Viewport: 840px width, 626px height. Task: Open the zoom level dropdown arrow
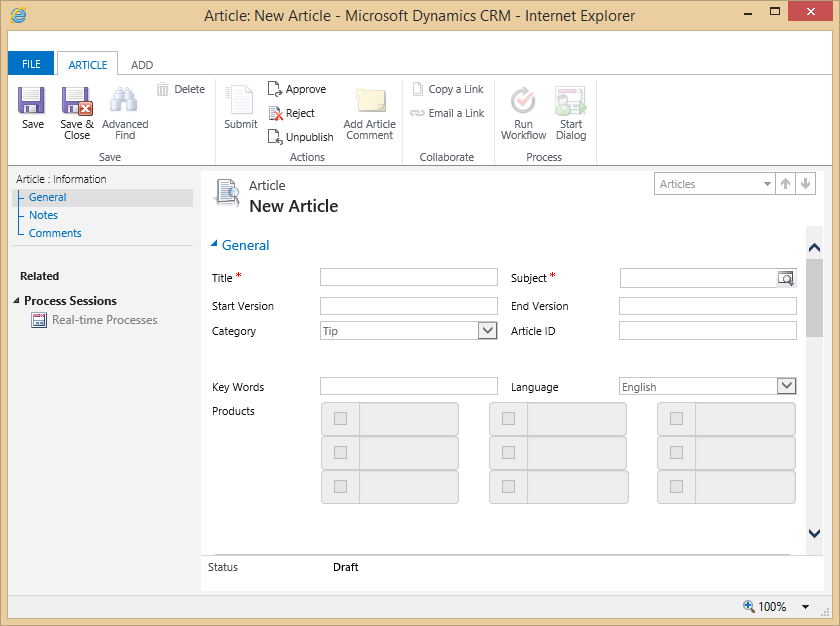click(805, 607)
